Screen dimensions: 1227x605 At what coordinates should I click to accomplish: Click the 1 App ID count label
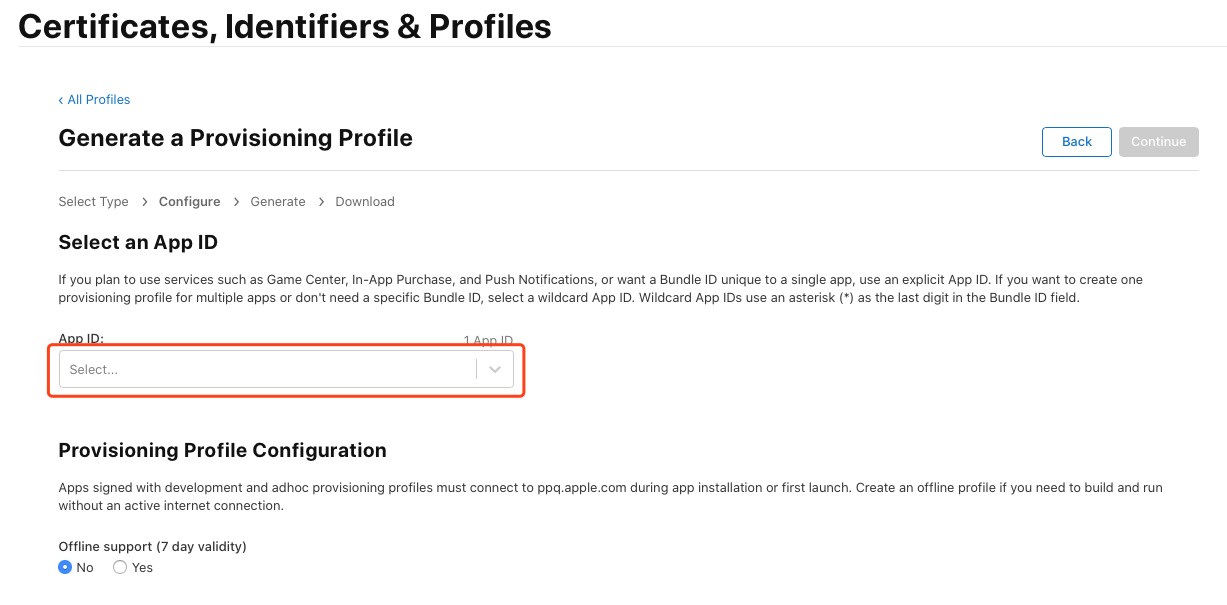(487, 340)
